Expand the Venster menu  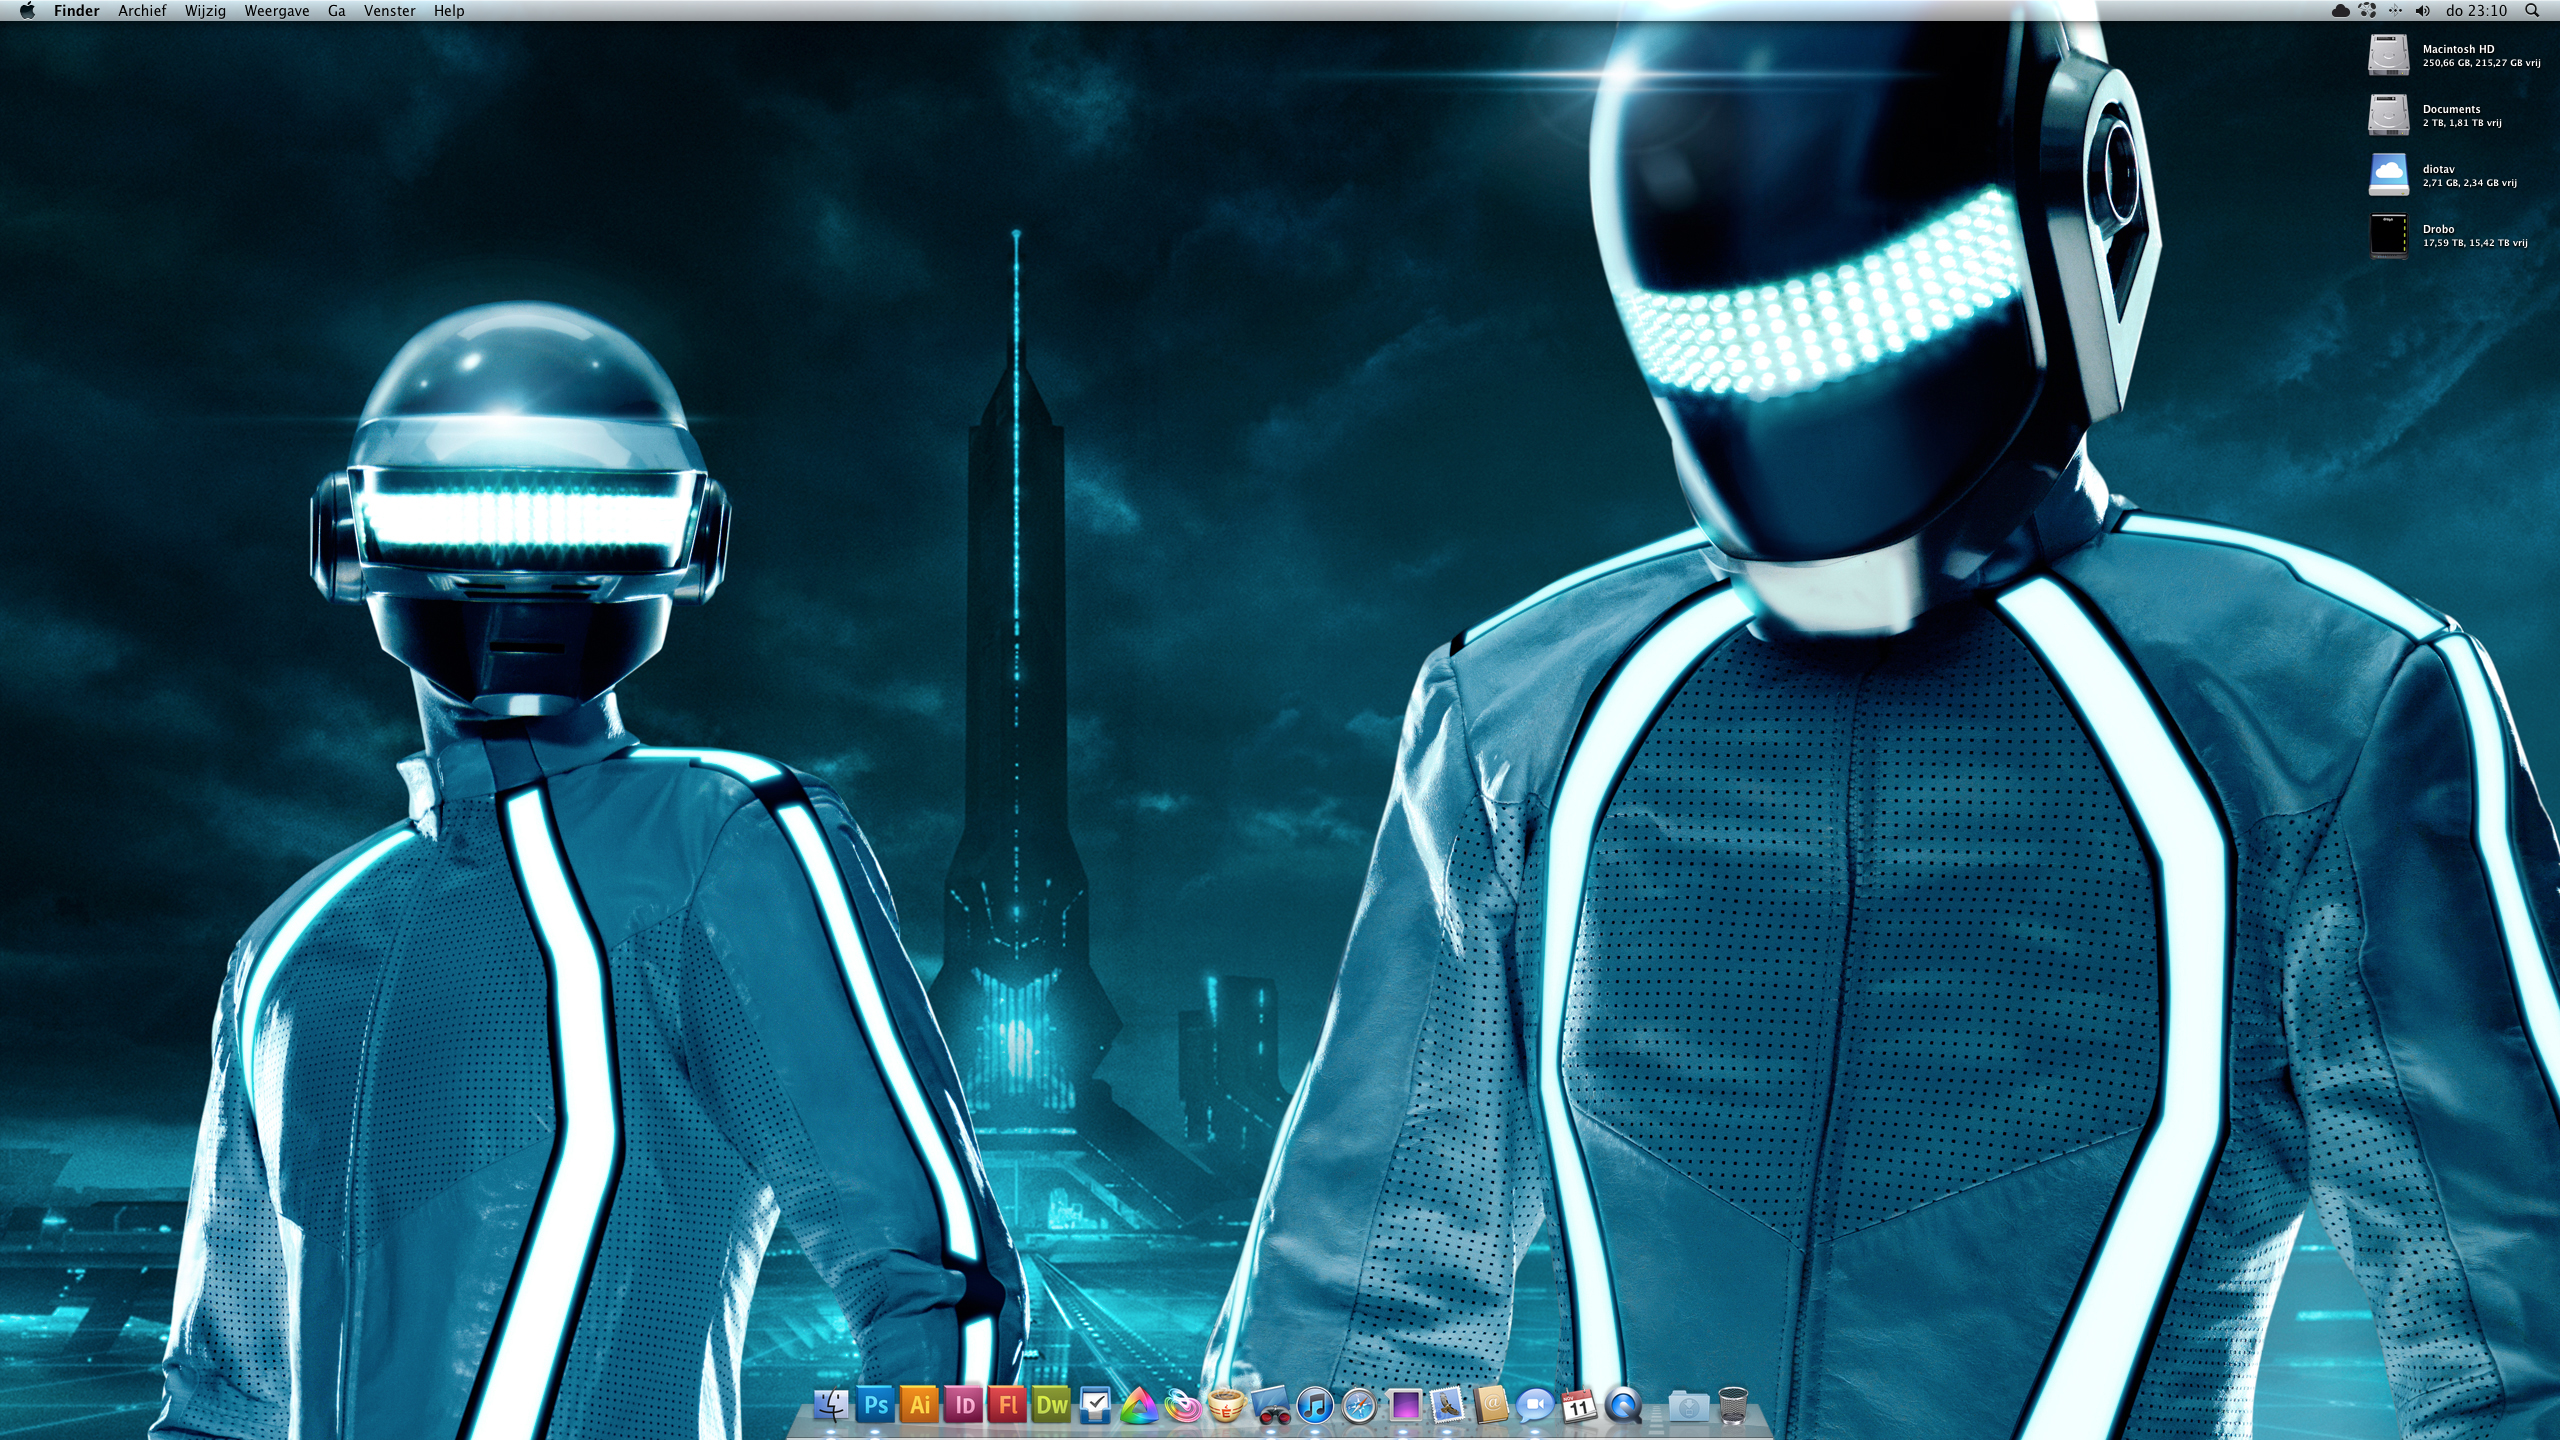coord(389,11)
